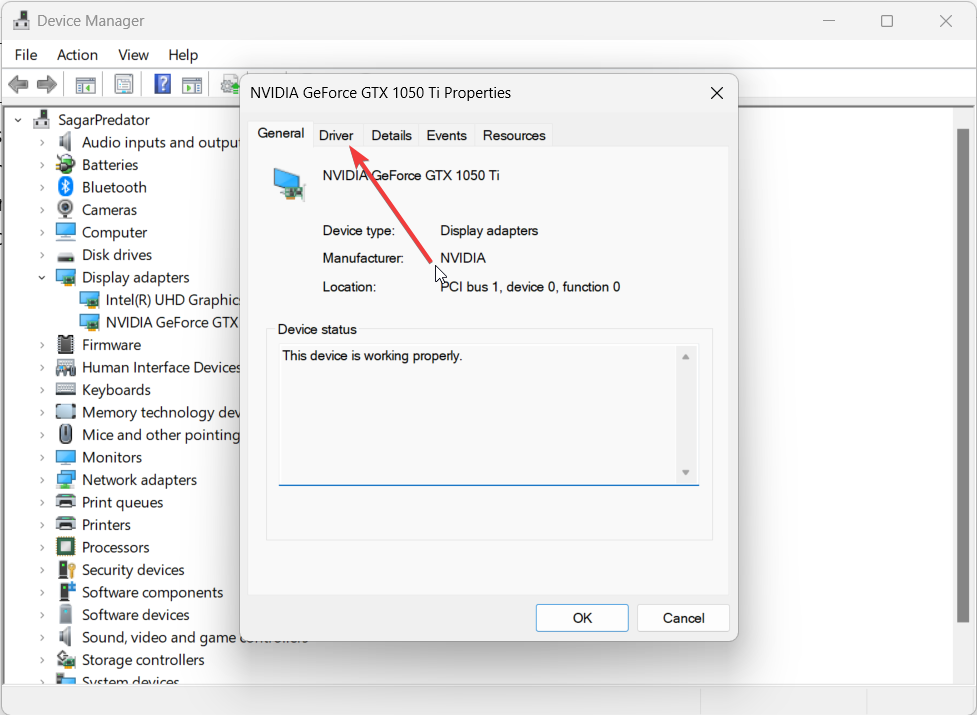
Task: Click the Network adapters icon
Action: click(x=65, y=480)
